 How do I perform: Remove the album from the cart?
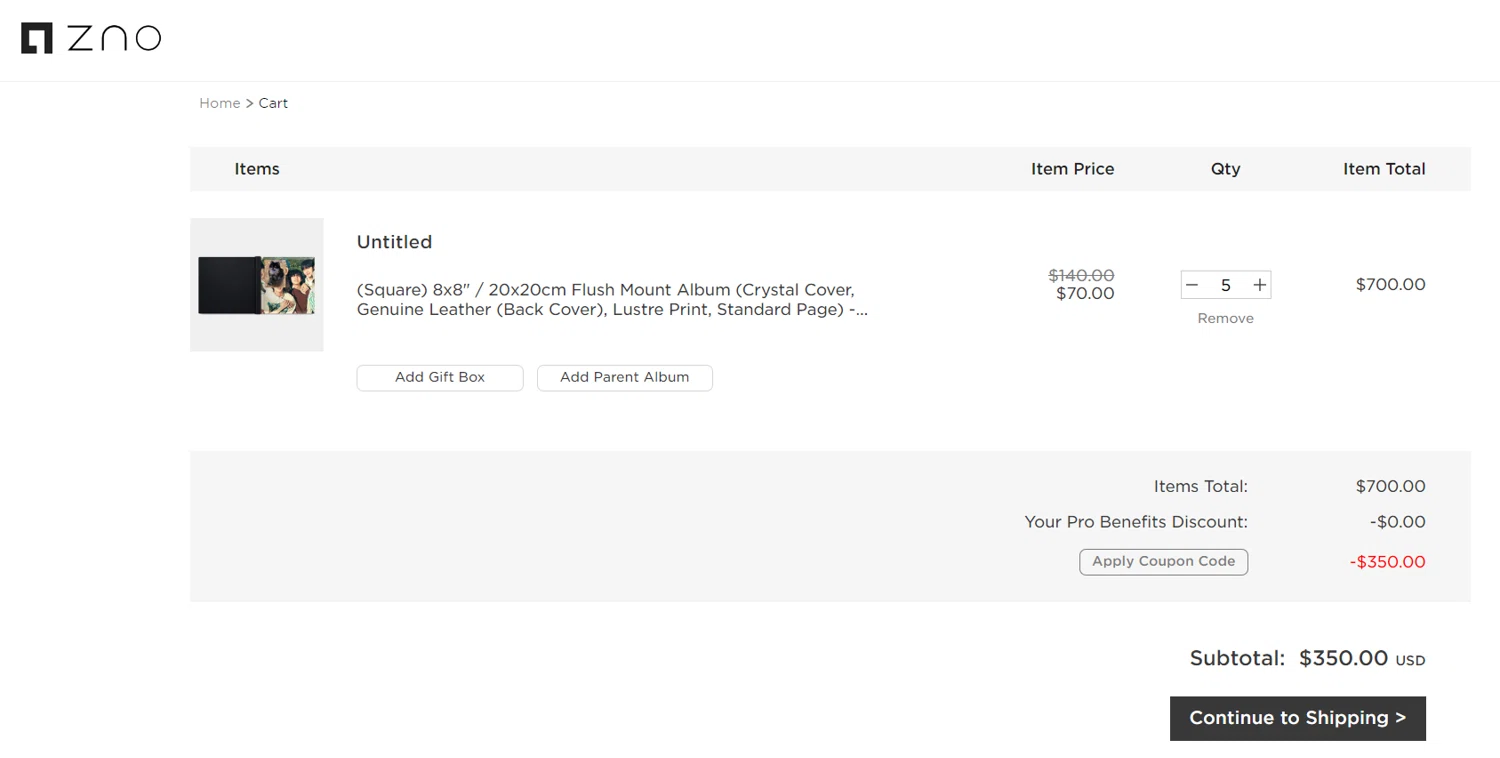click(x=1225, y=318)
